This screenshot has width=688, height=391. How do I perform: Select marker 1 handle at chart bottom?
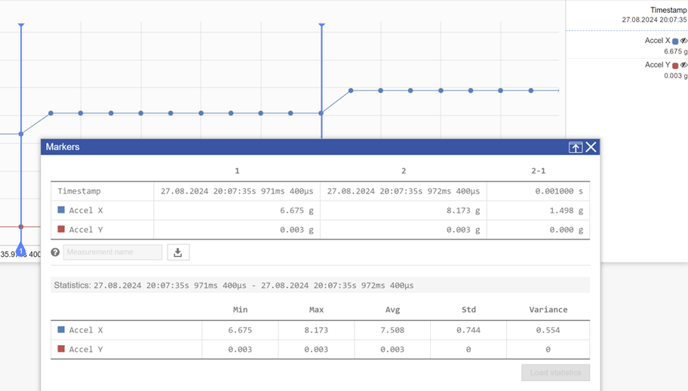[21, 250]
